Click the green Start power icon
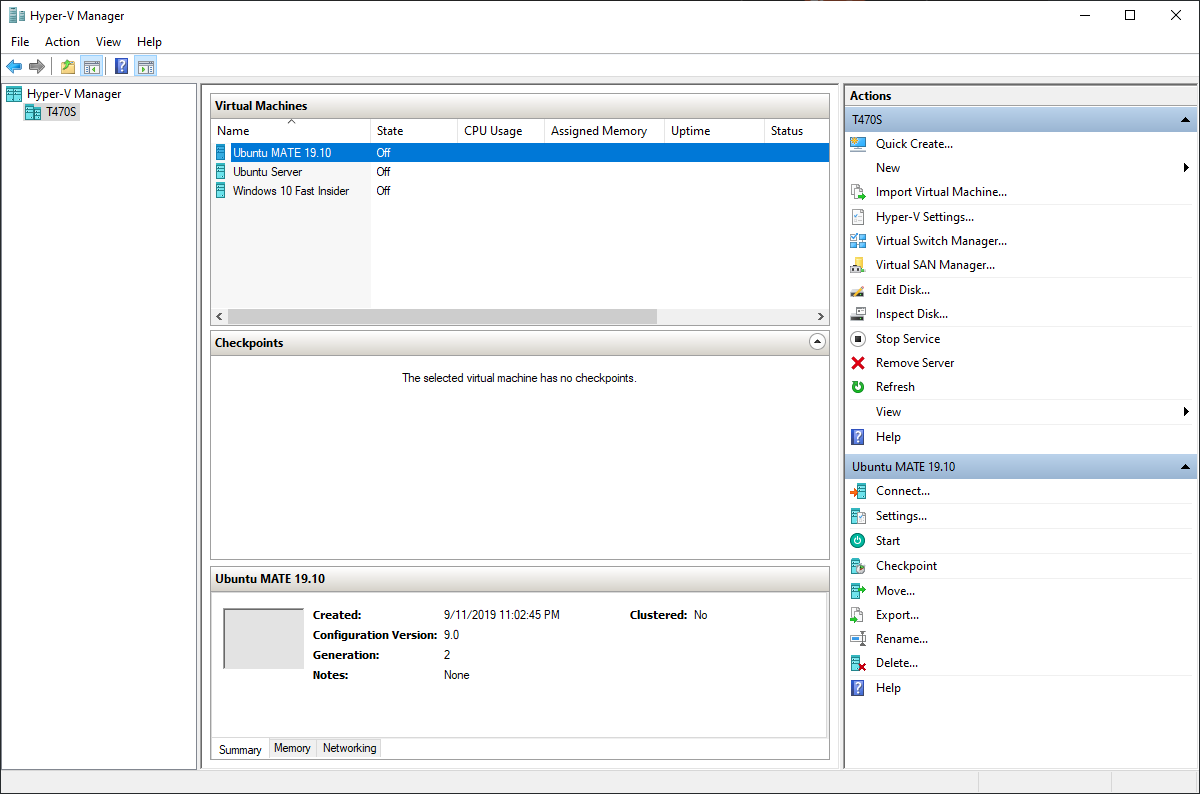Image resolution: width=1200 pixels, height=794 pixels. 857,541
